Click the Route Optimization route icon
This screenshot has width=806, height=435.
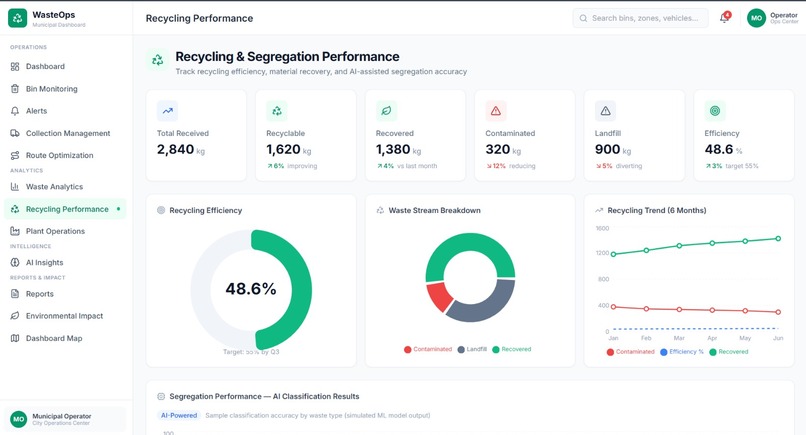[15, 155]
